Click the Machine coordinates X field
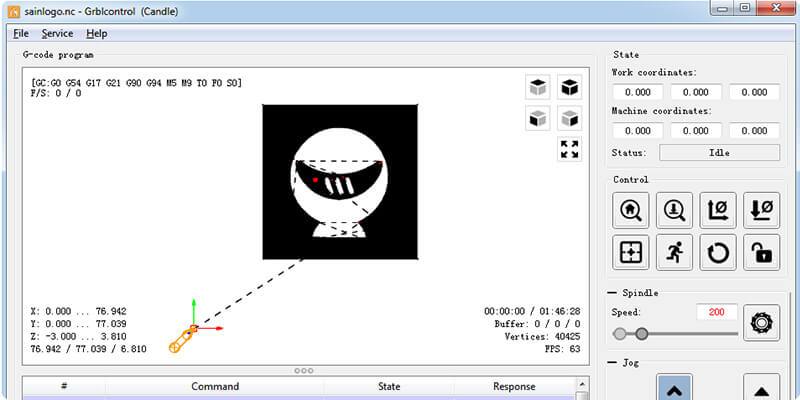 [x=638, y=131]
